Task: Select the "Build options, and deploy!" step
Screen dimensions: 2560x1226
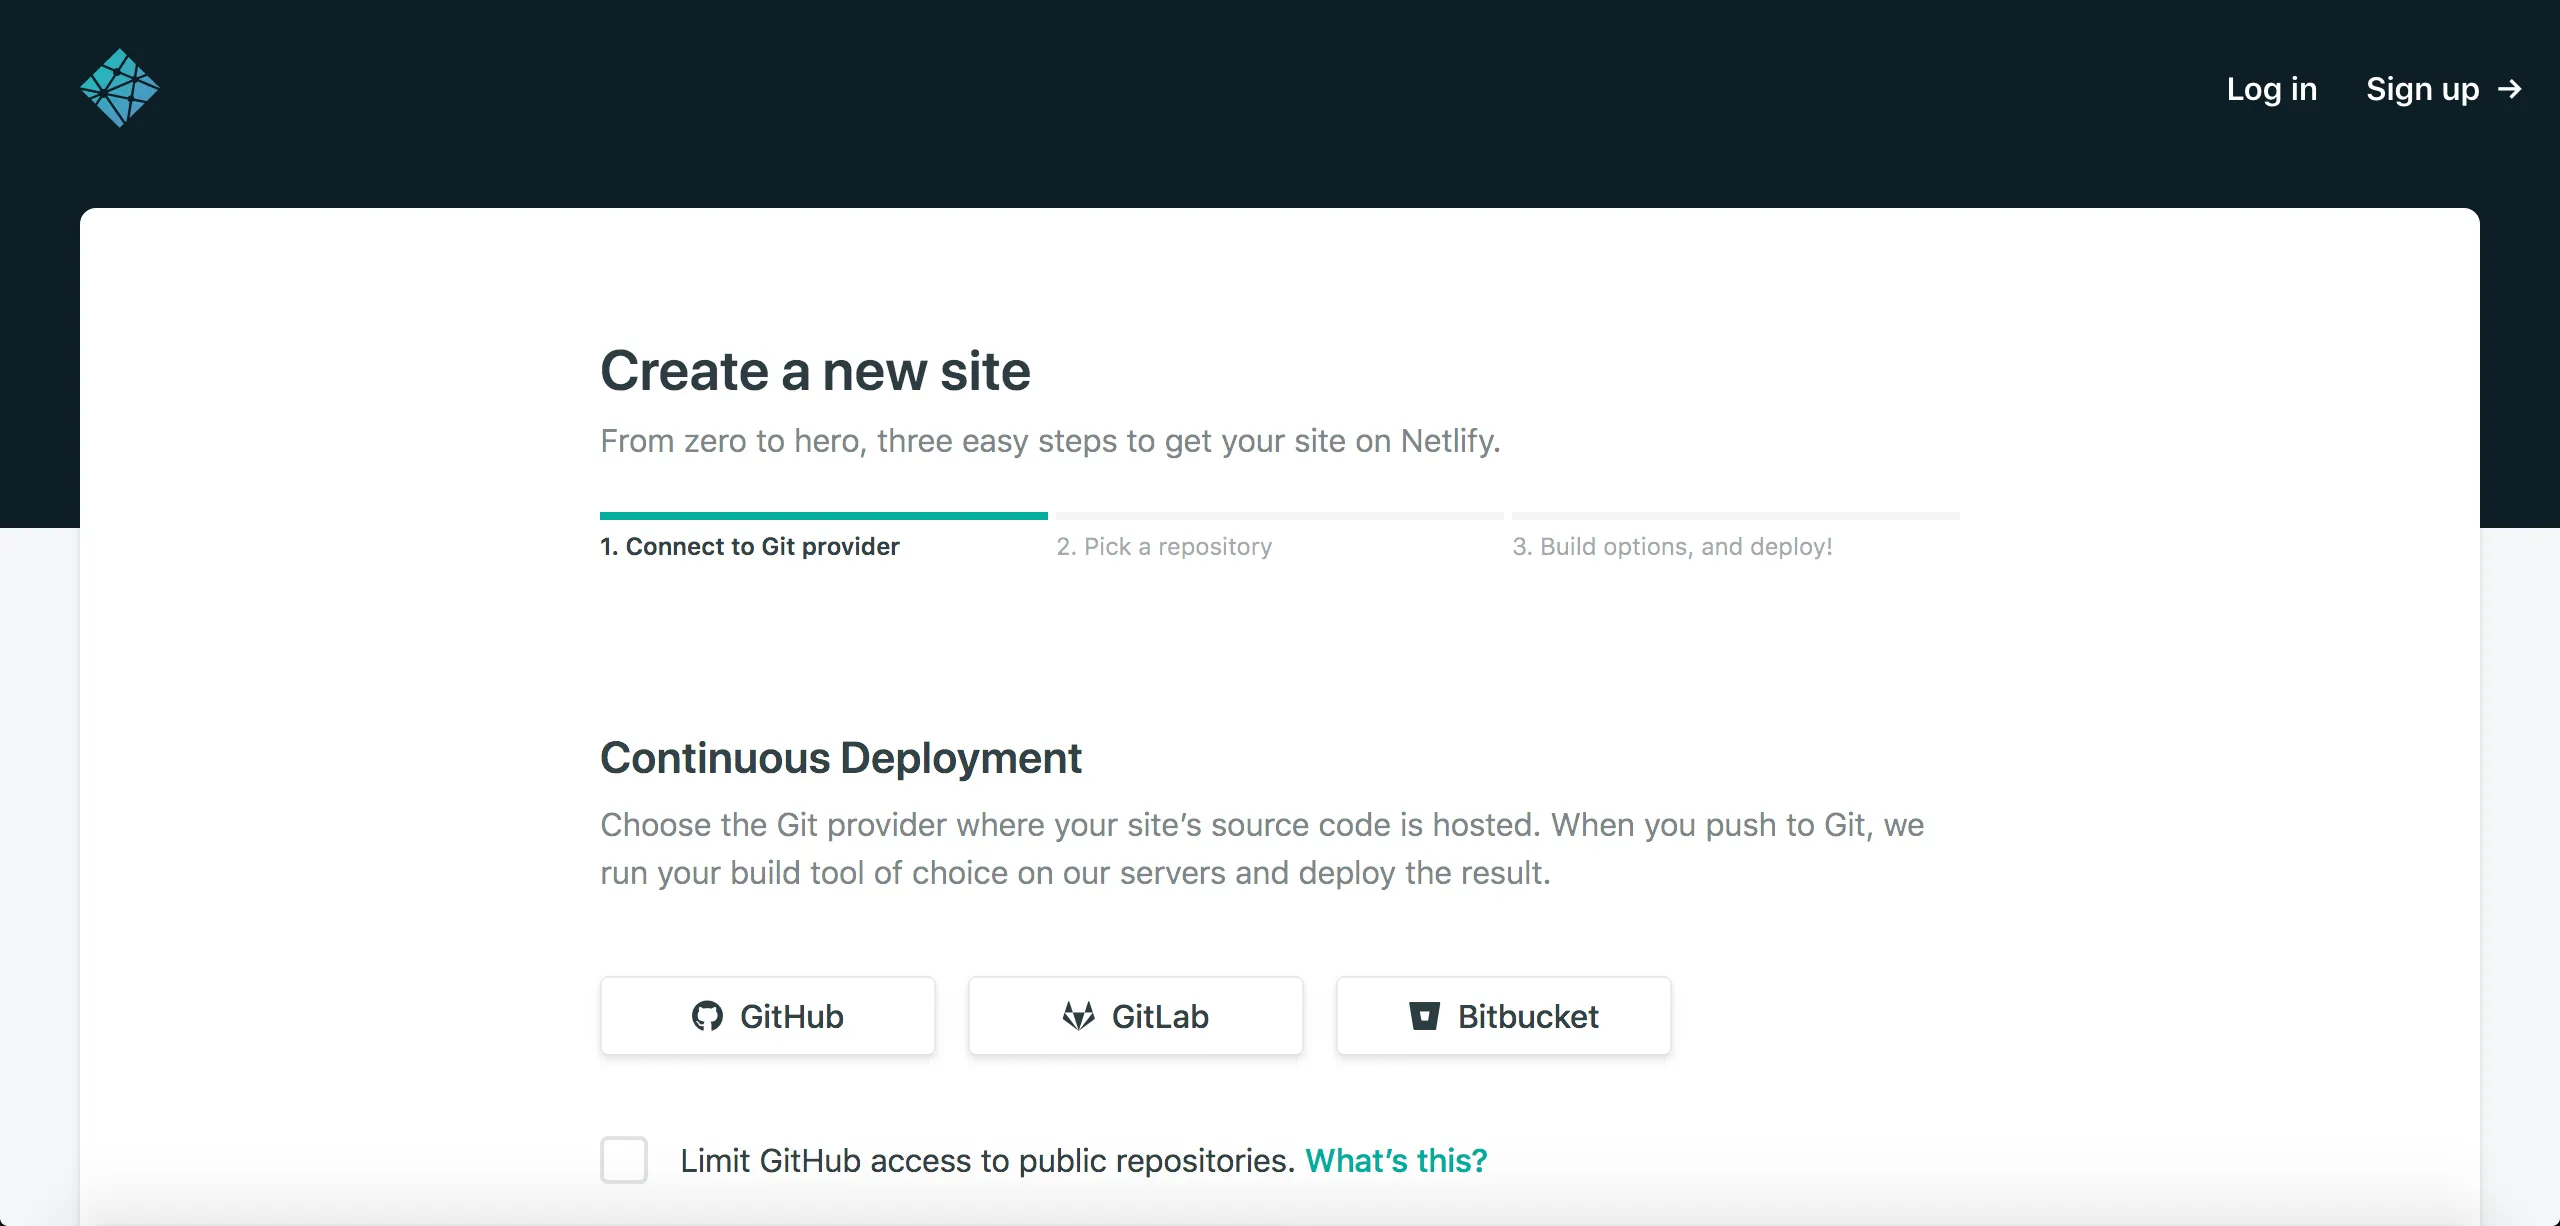Action: point(1673,546)
